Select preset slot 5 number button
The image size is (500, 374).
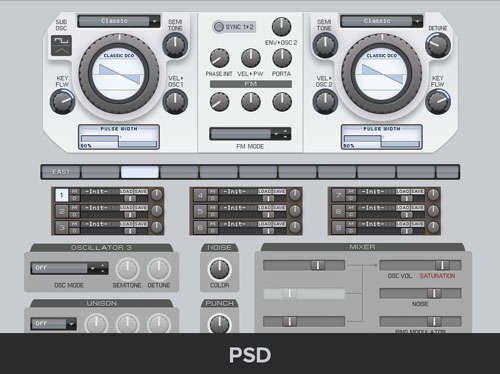pos(200,211)
